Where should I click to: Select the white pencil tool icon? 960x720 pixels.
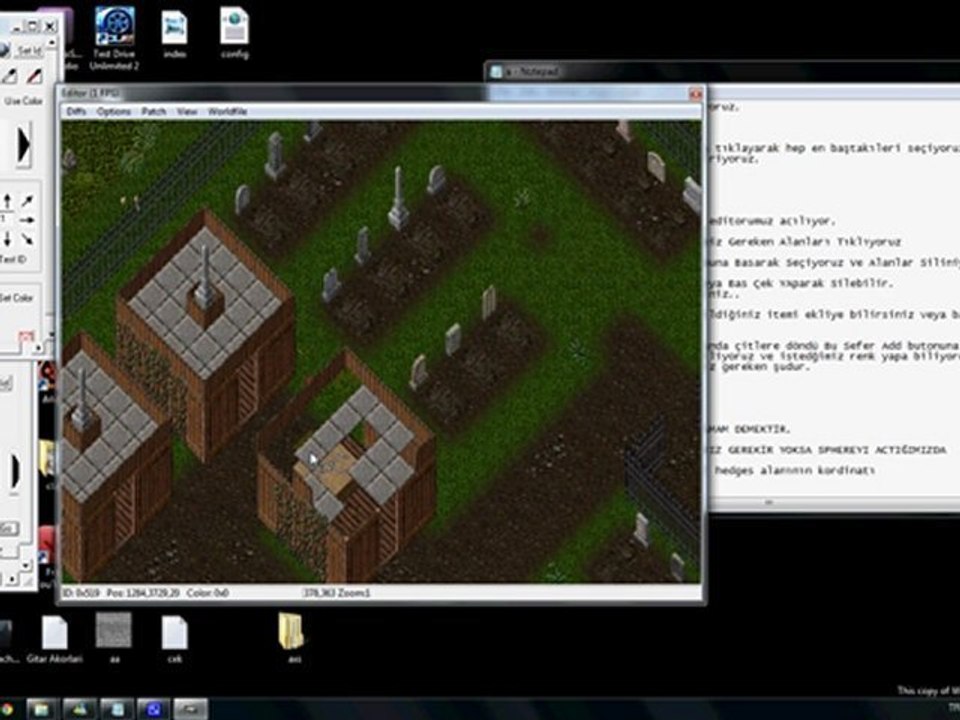coord(10,77)
